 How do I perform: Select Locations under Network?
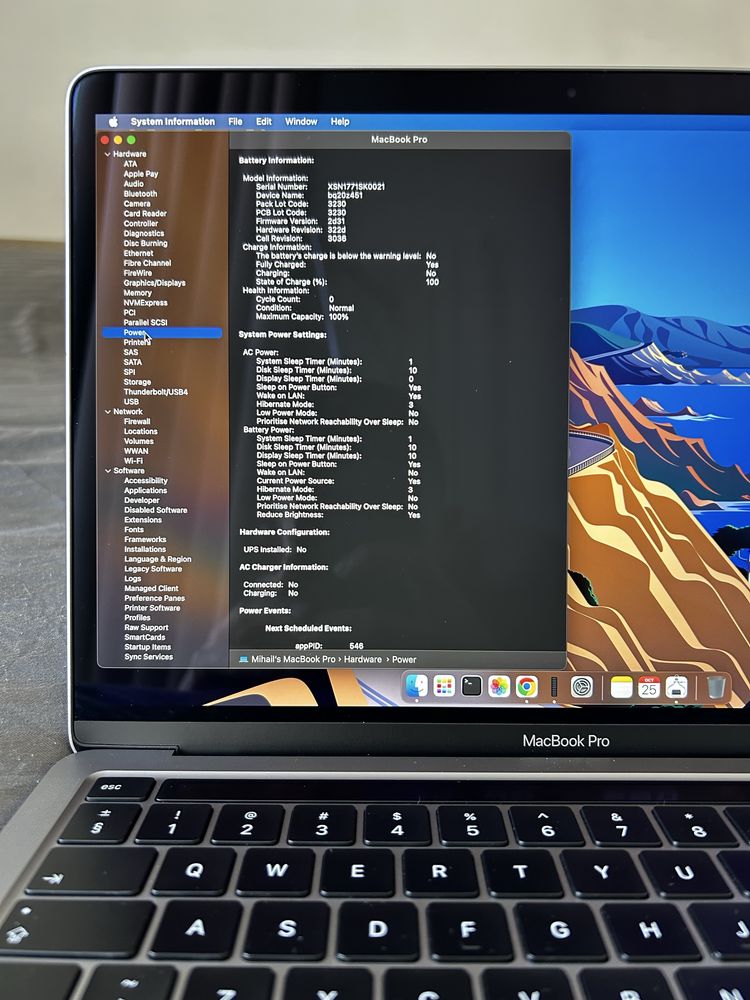[x=141, y=431]
